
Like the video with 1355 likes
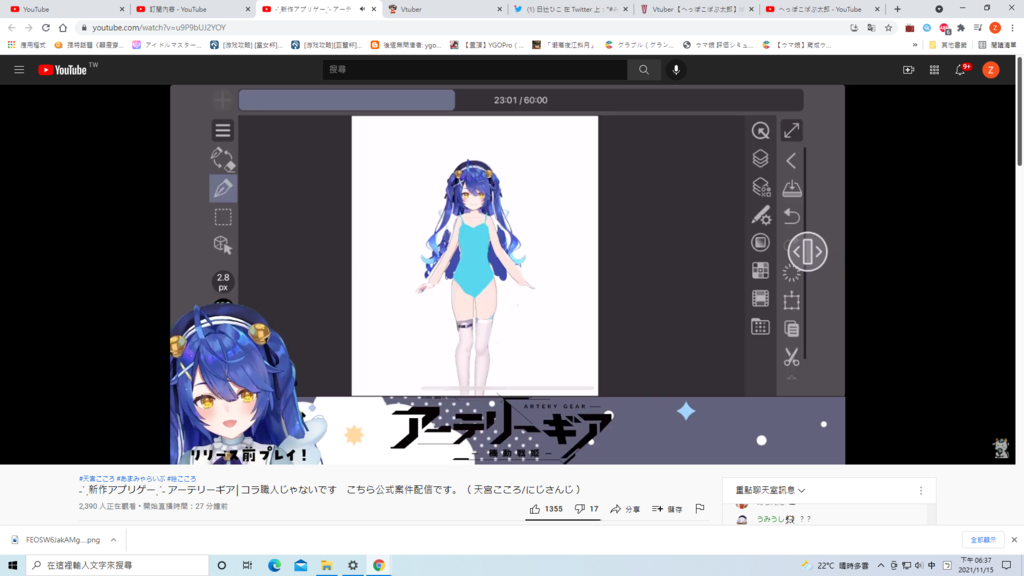click(x=546, y=509)
